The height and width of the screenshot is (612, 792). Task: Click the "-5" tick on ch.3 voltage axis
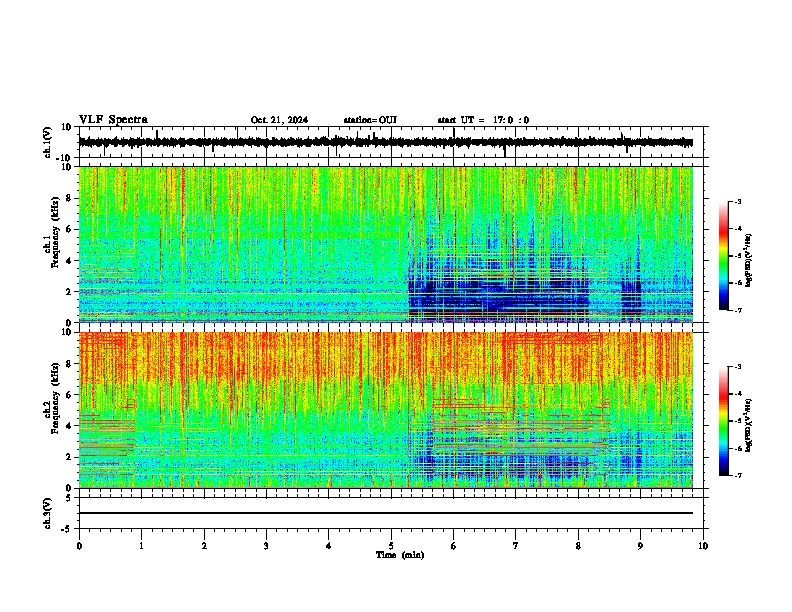point(67,529)
